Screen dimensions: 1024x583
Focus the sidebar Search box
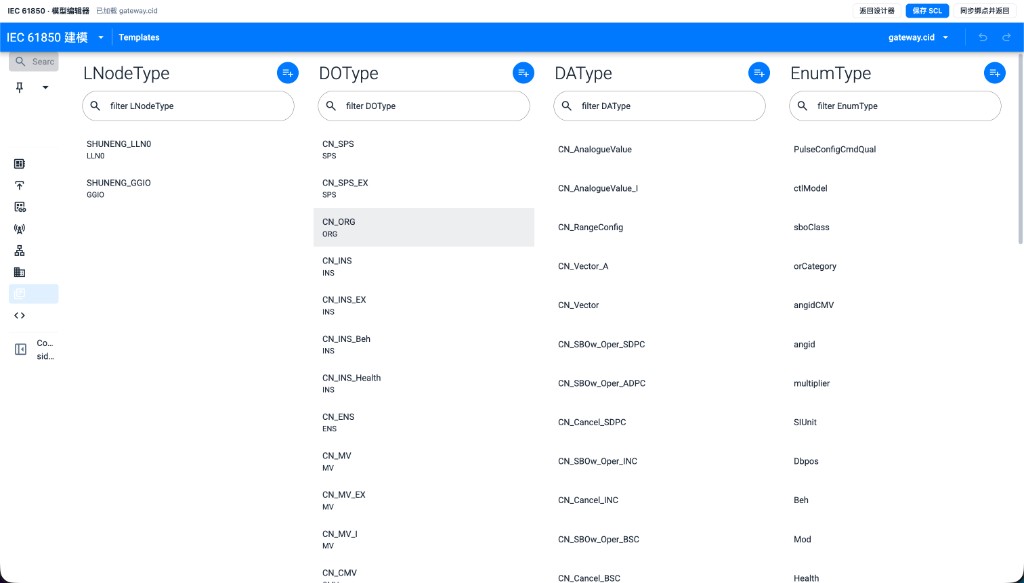tap(34, 61)
